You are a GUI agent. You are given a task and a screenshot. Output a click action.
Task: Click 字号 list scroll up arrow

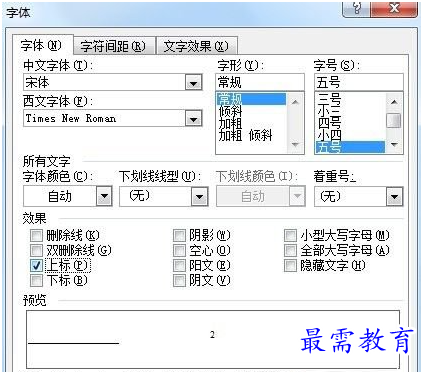(x=394, y=101)
